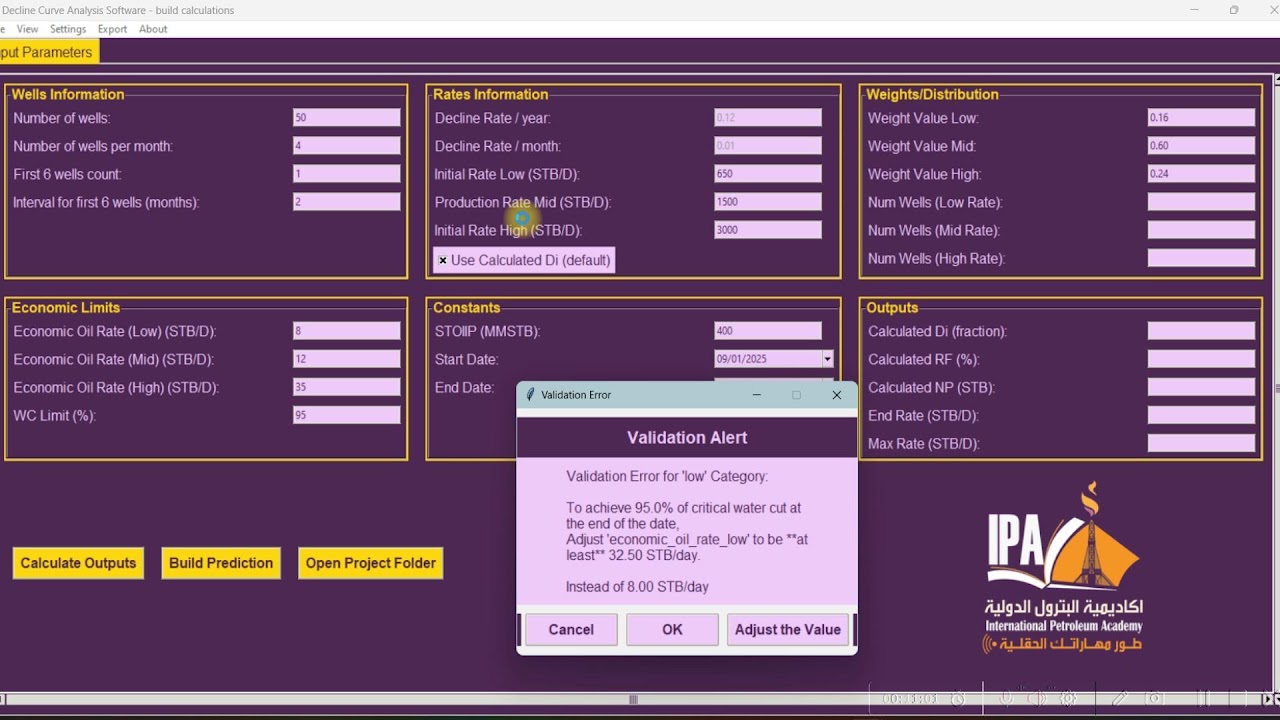The image size is (1280, 720).
Task: Click the recorder microphone icon
Action: pyautogui.click(x=1005, y=698)
